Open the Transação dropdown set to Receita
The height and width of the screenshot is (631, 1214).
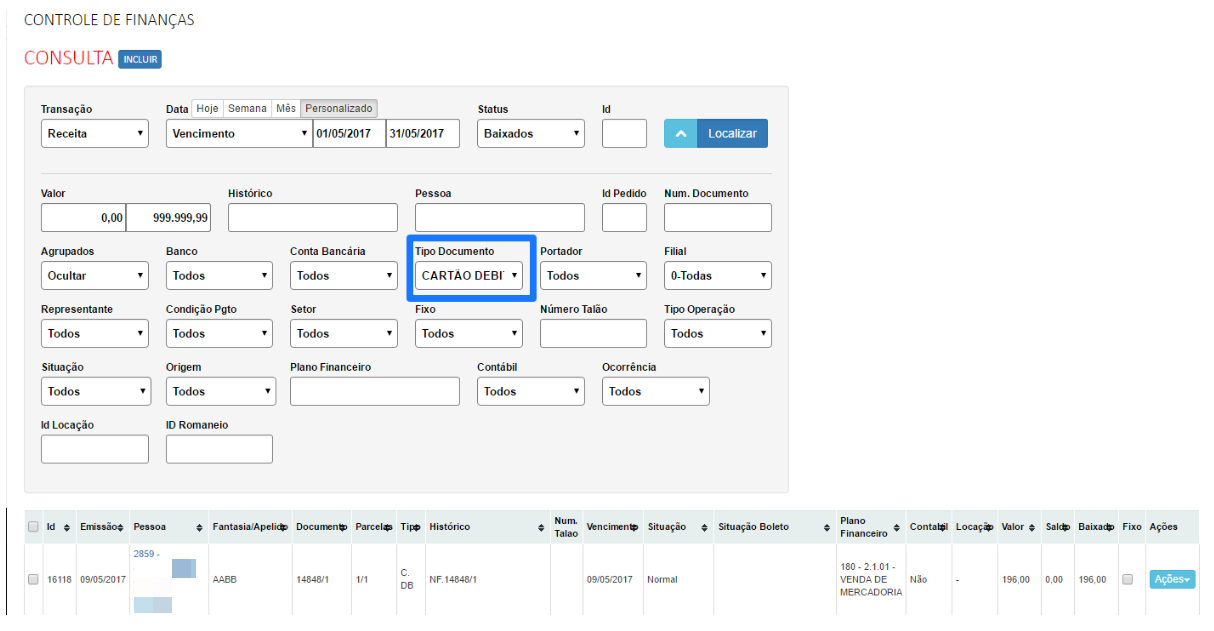[x=94, y=134]
